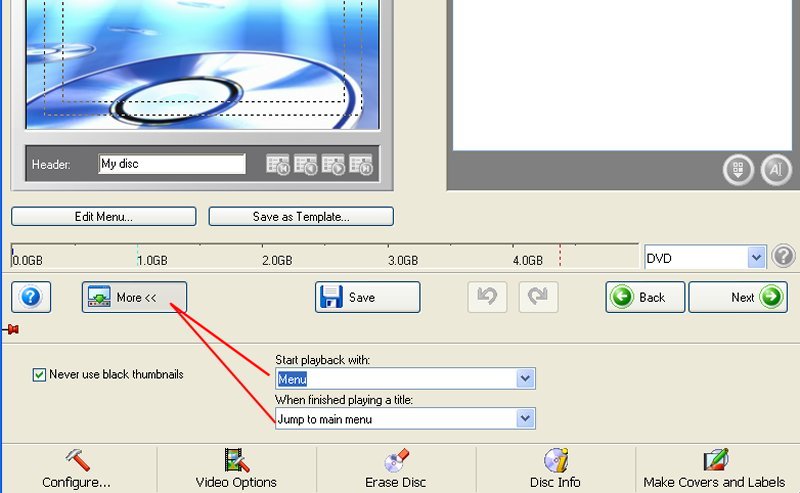Toggle the Never use black thumbnails checkbox
The height and width of the screenshot is (493, 800).
pyautogui.click(x=40, y=375)
